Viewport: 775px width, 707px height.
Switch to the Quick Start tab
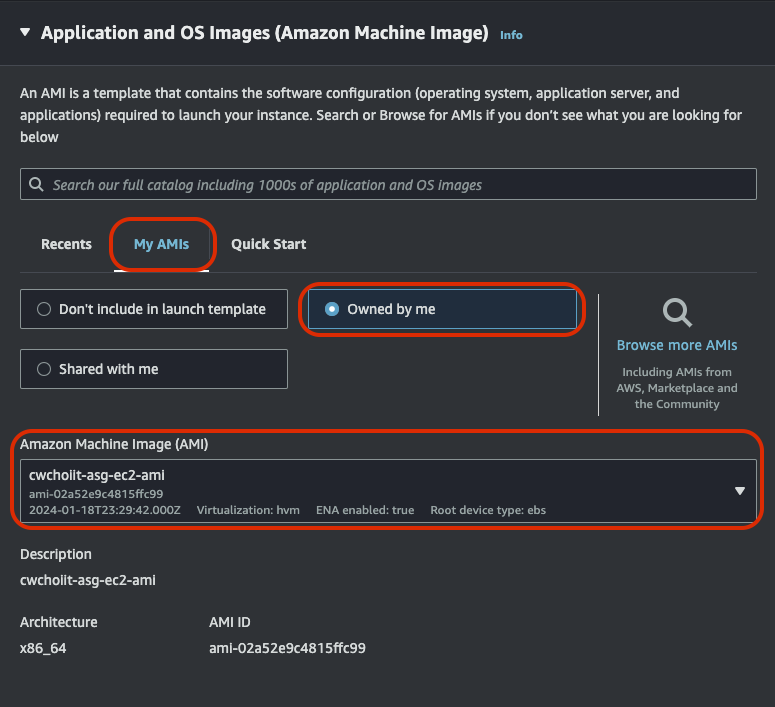click(269, 244)
